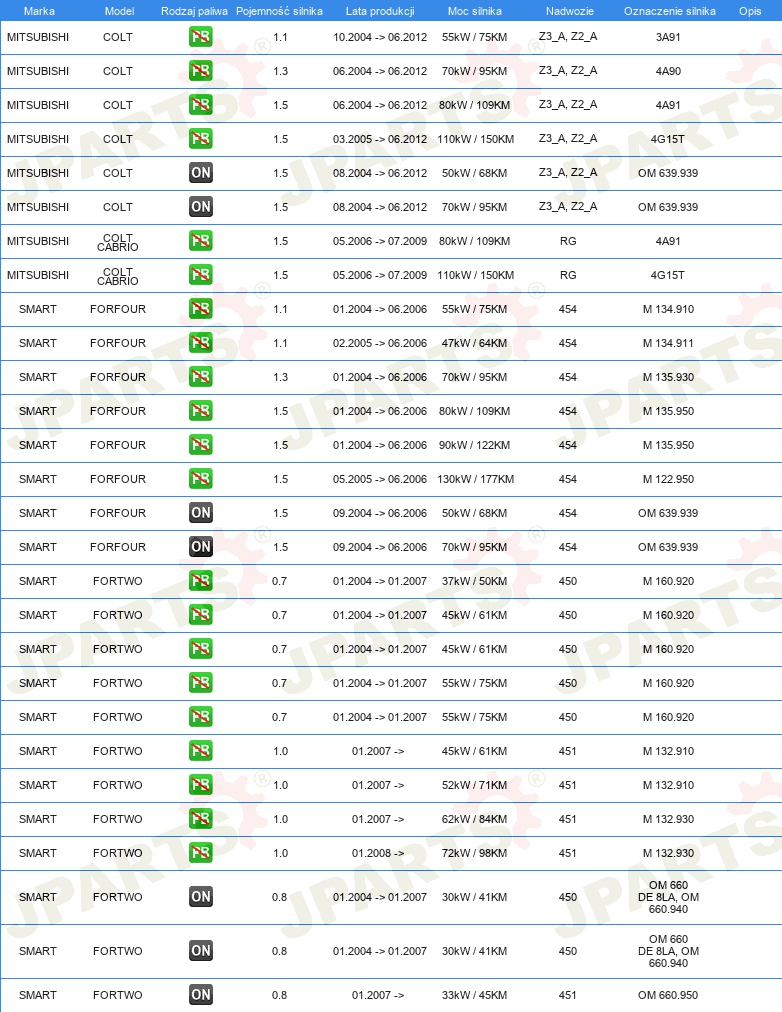This screenshot has height=1012, width=782.
Task: Click petrol icon for Forfour M 134.911
Action: click(201, 343)
